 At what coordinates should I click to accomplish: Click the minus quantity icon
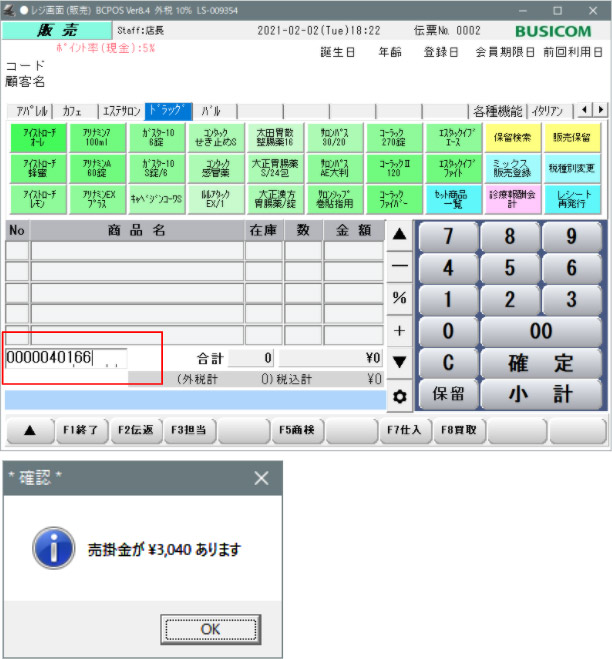point(400,267)
